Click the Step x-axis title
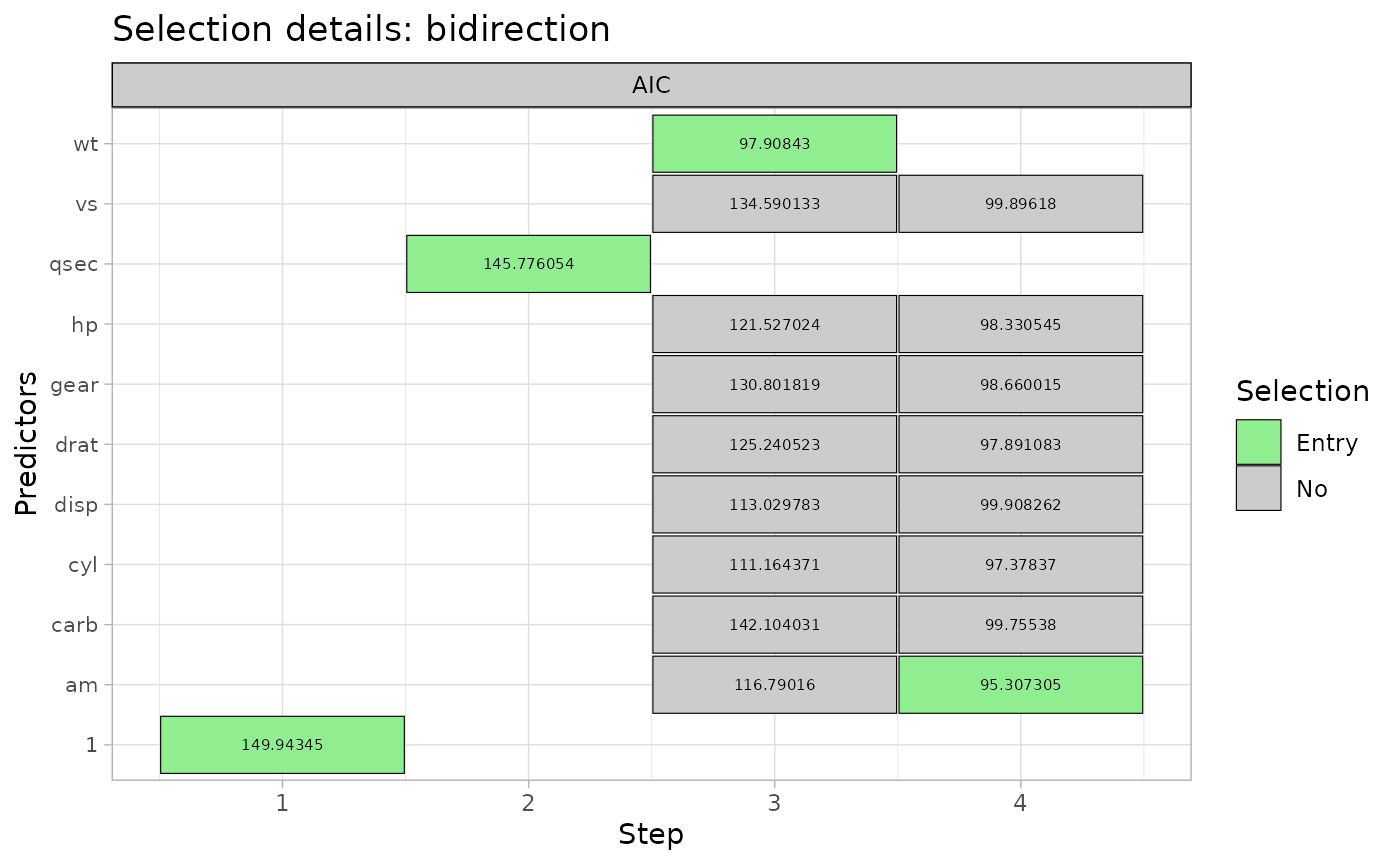The width and height of the screenshot is (1400, 865). tap(651, 834)
